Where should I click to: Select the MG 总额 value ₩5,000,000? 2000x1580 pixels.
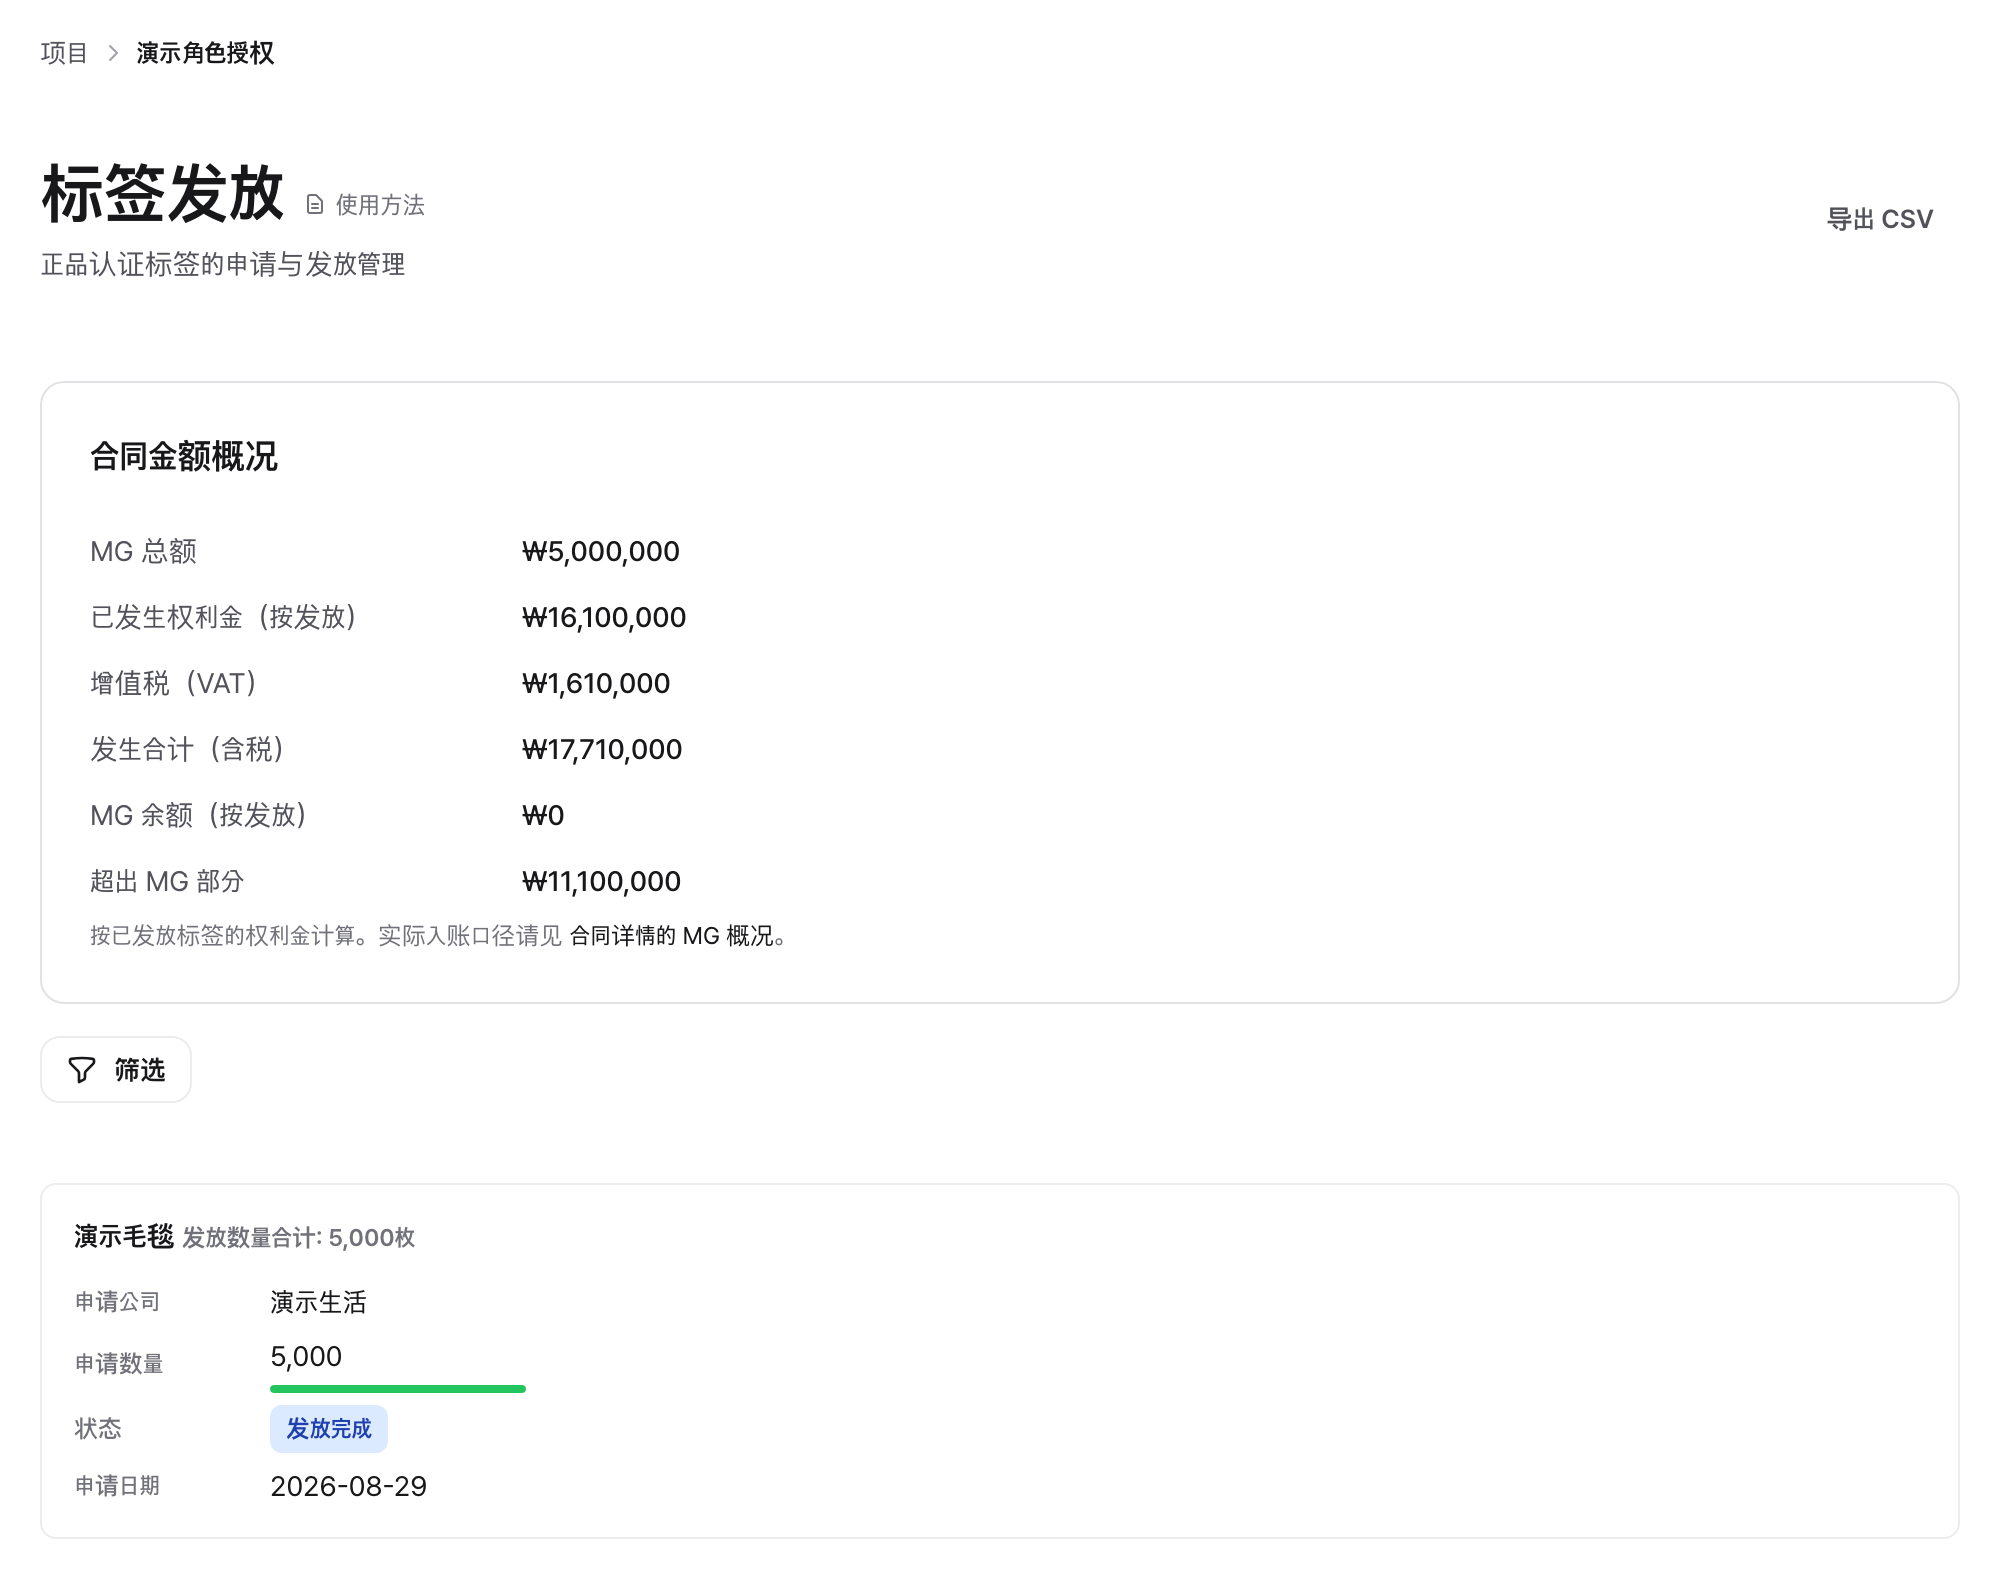pos(601,551)
